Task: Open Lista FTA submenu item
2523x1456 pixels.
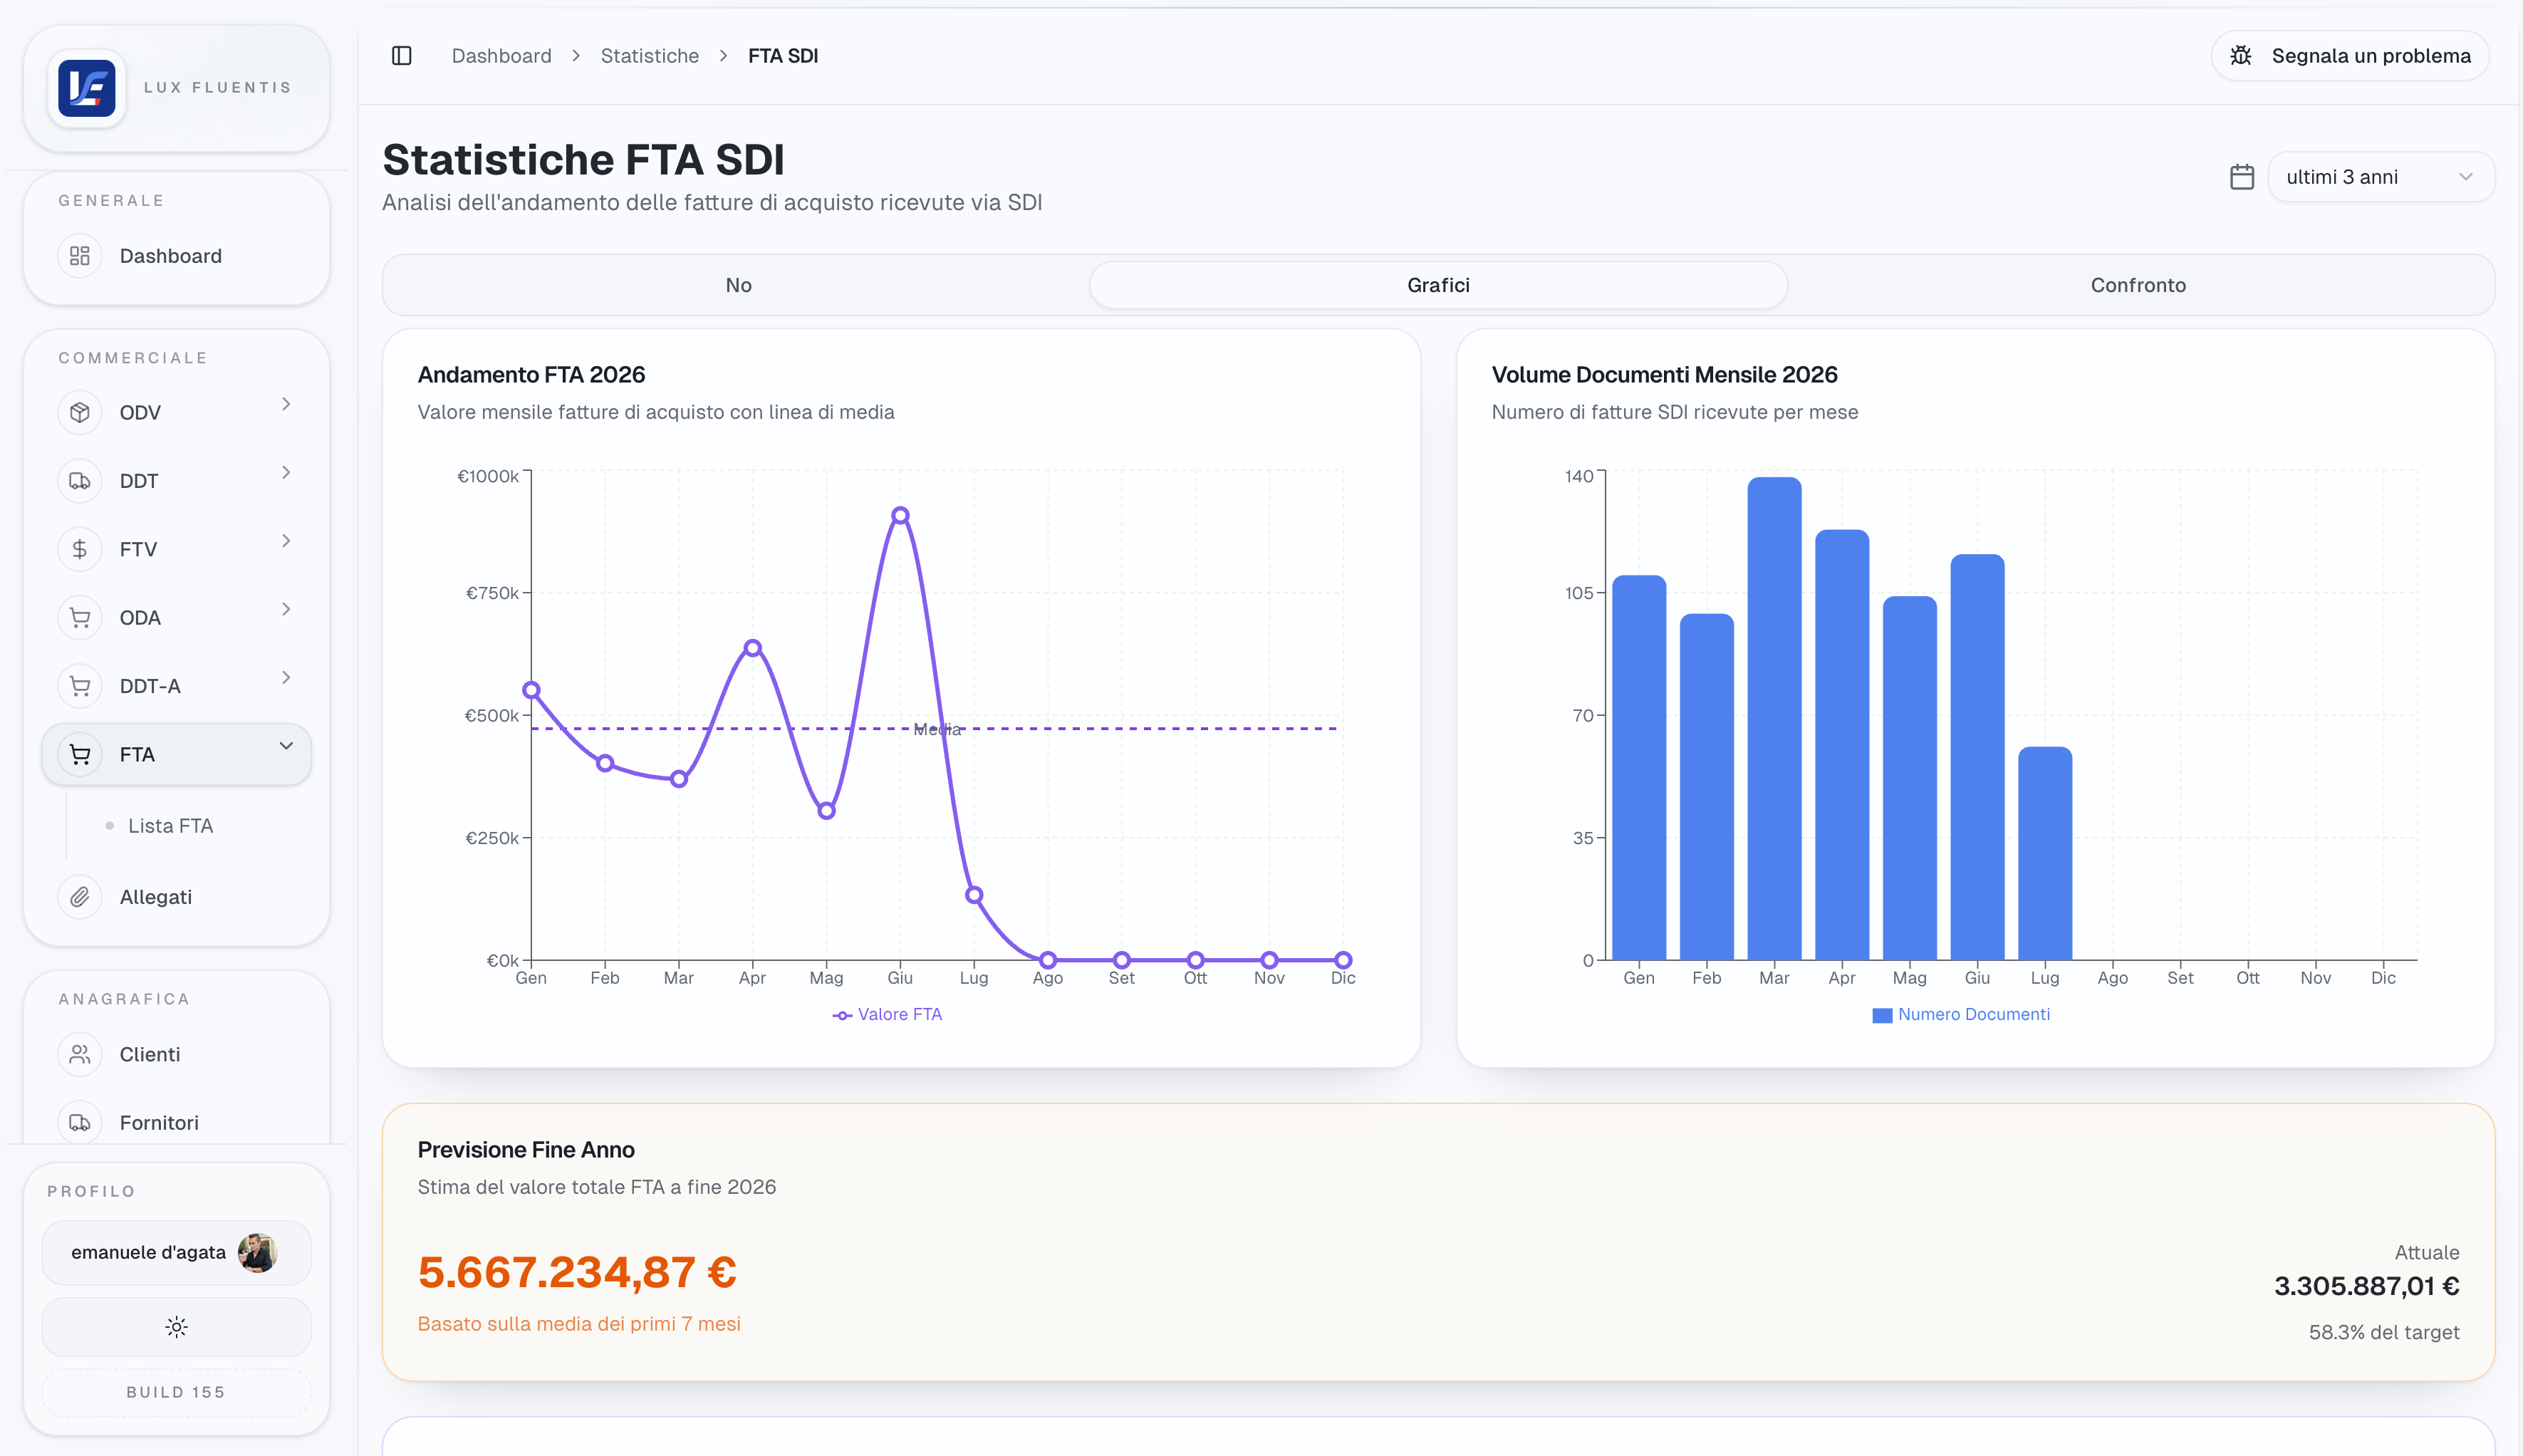Action: pos(170,826)
